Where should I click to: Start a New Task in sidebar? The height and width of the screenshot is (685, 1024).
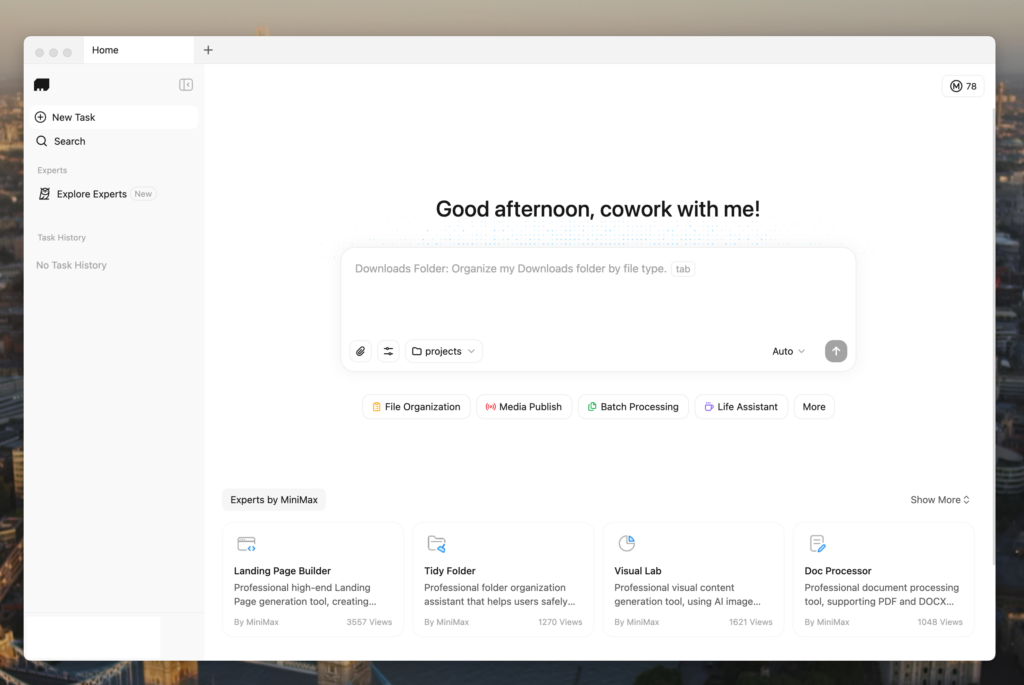pyautogui.click(x=73, y=117)
